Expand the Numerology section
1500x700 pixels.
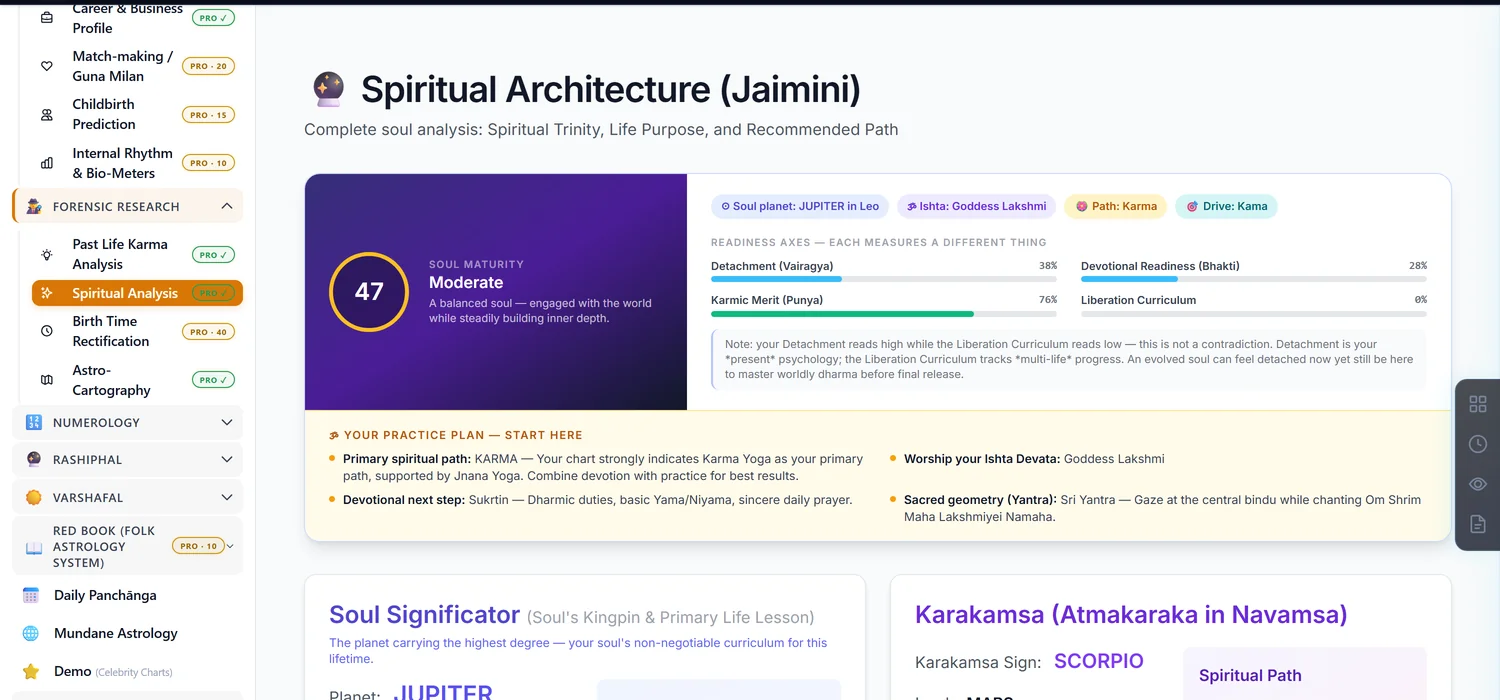pos(128,422)
